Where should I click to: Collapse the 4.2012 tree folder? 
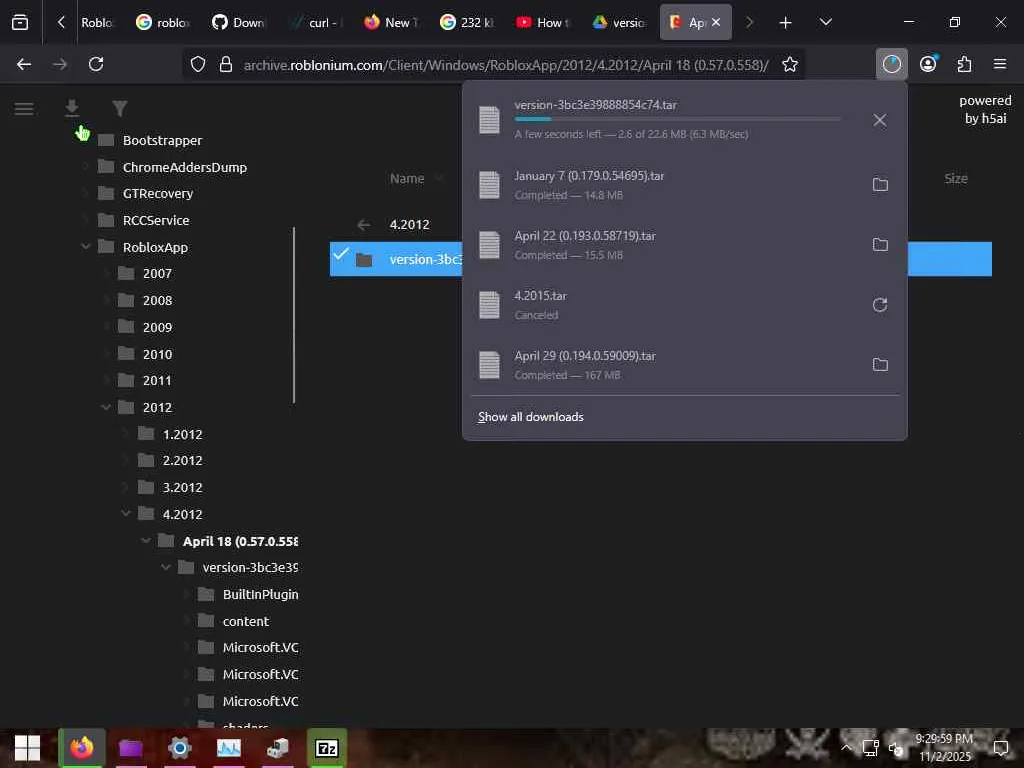tap(126, 514)
